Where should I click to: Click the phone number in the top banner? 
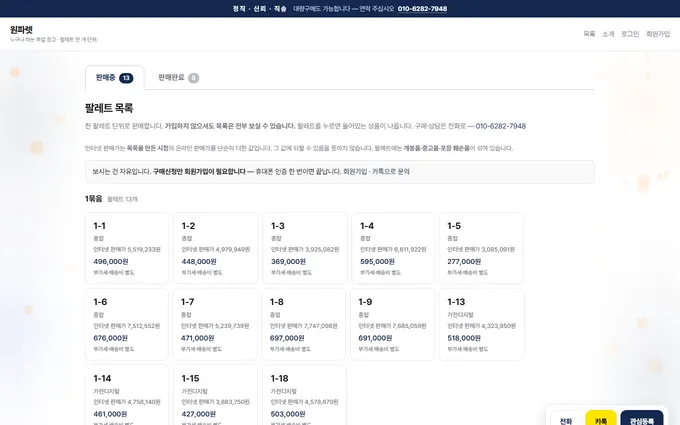(x=422, y=9)
